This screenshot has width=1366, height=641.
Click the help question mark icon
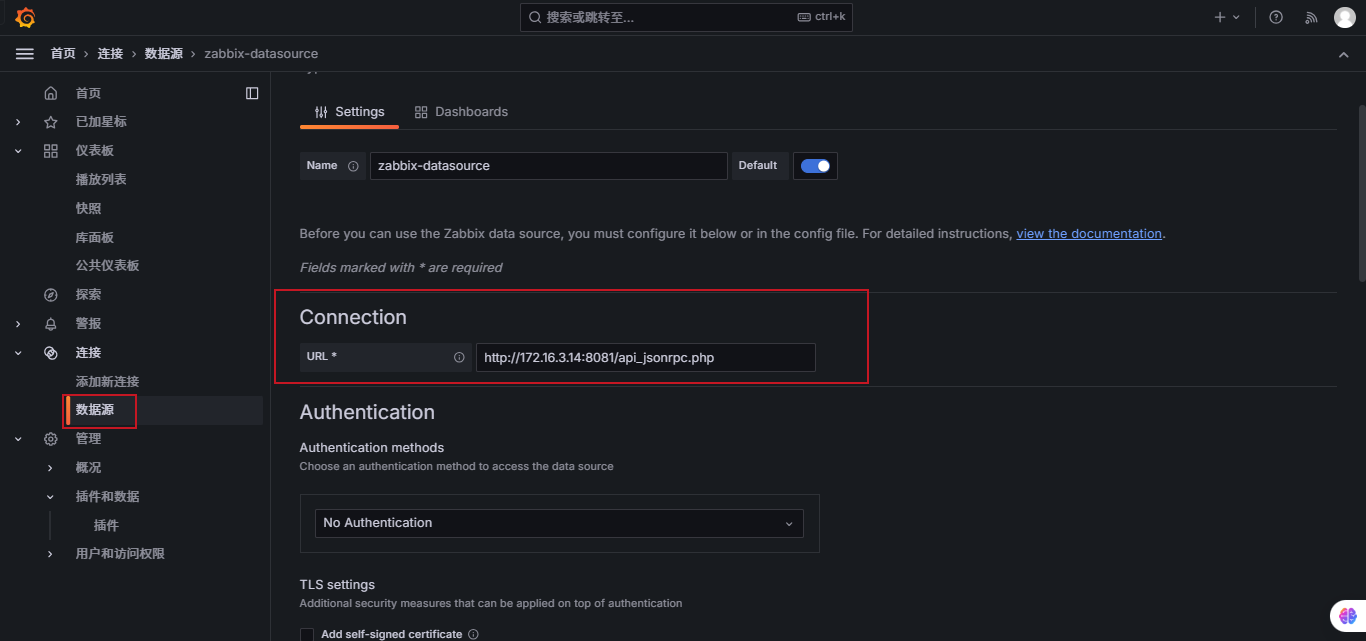[x=1276, y=17]
